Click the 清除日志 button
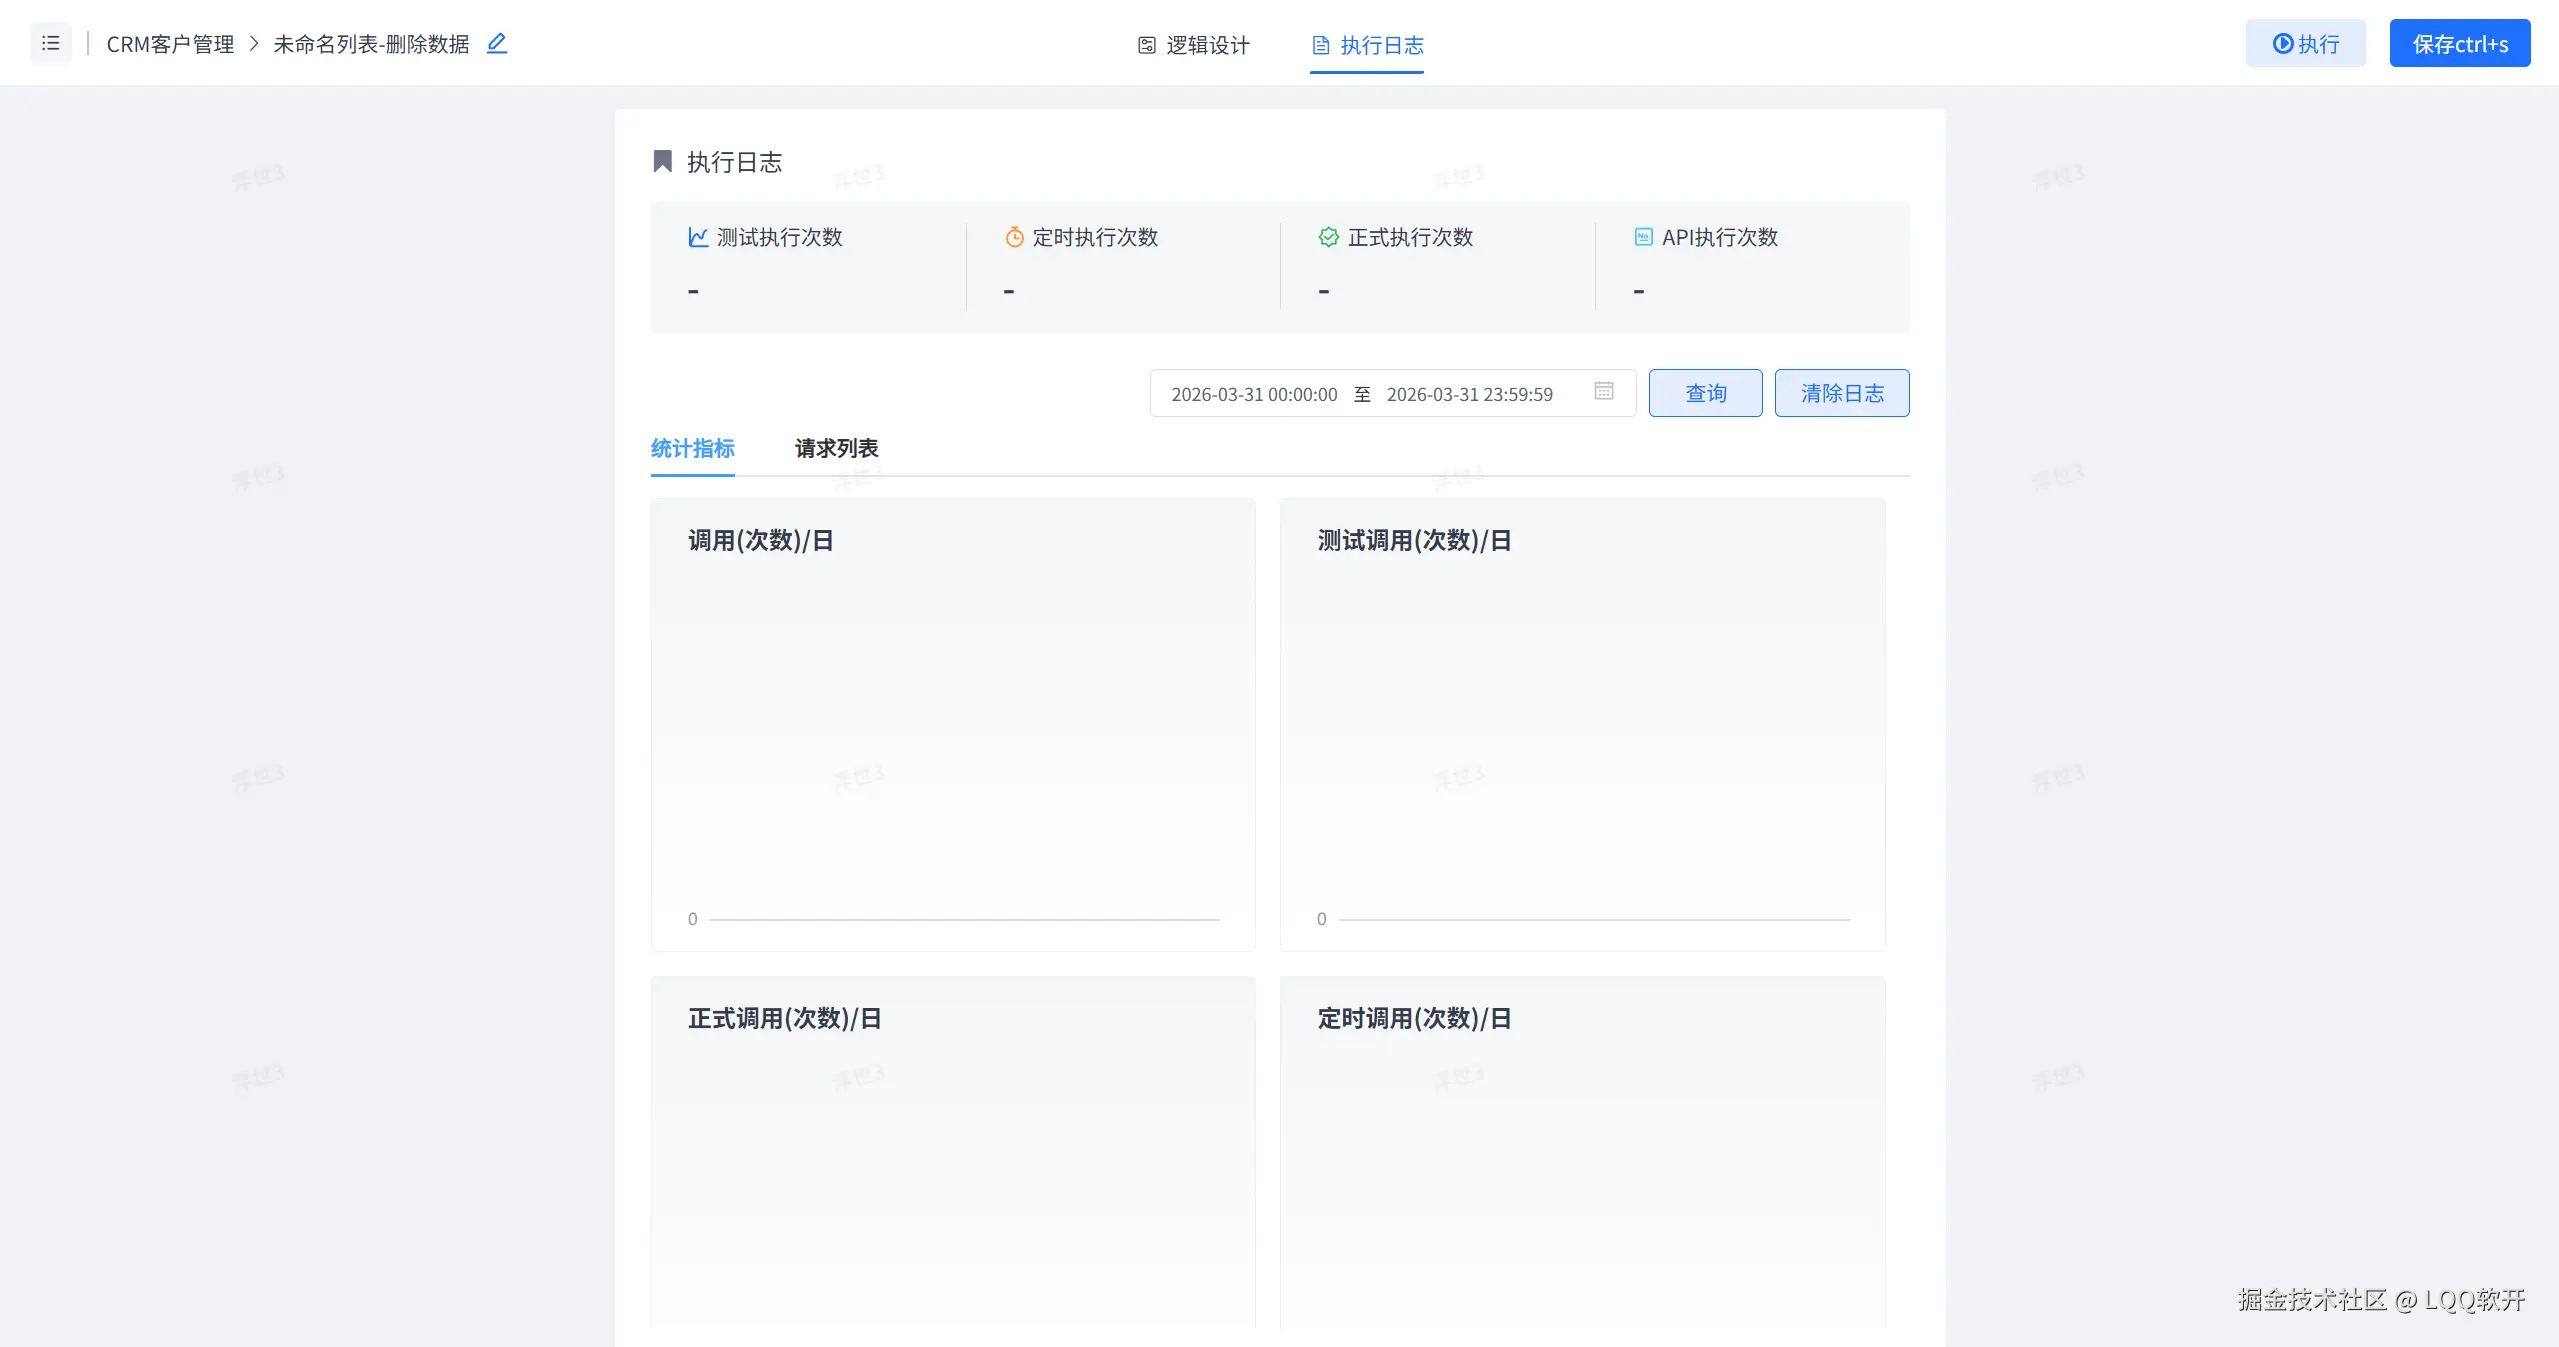 click(x=1841, y=393)
